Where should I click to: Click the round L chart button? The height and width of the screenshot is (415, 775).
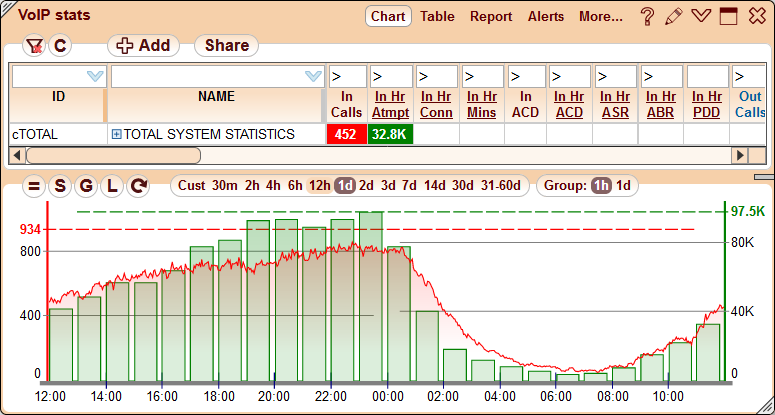tap(112, 186)
